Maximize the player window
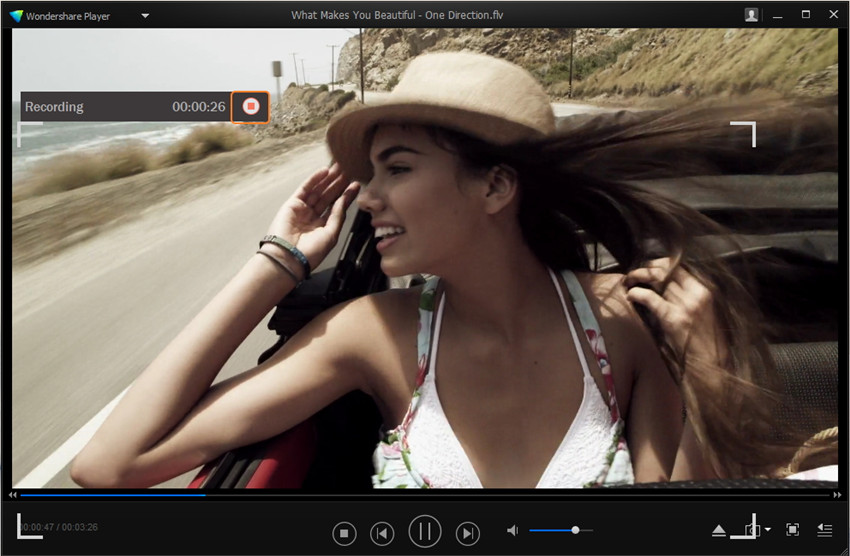 pos(806,15)
